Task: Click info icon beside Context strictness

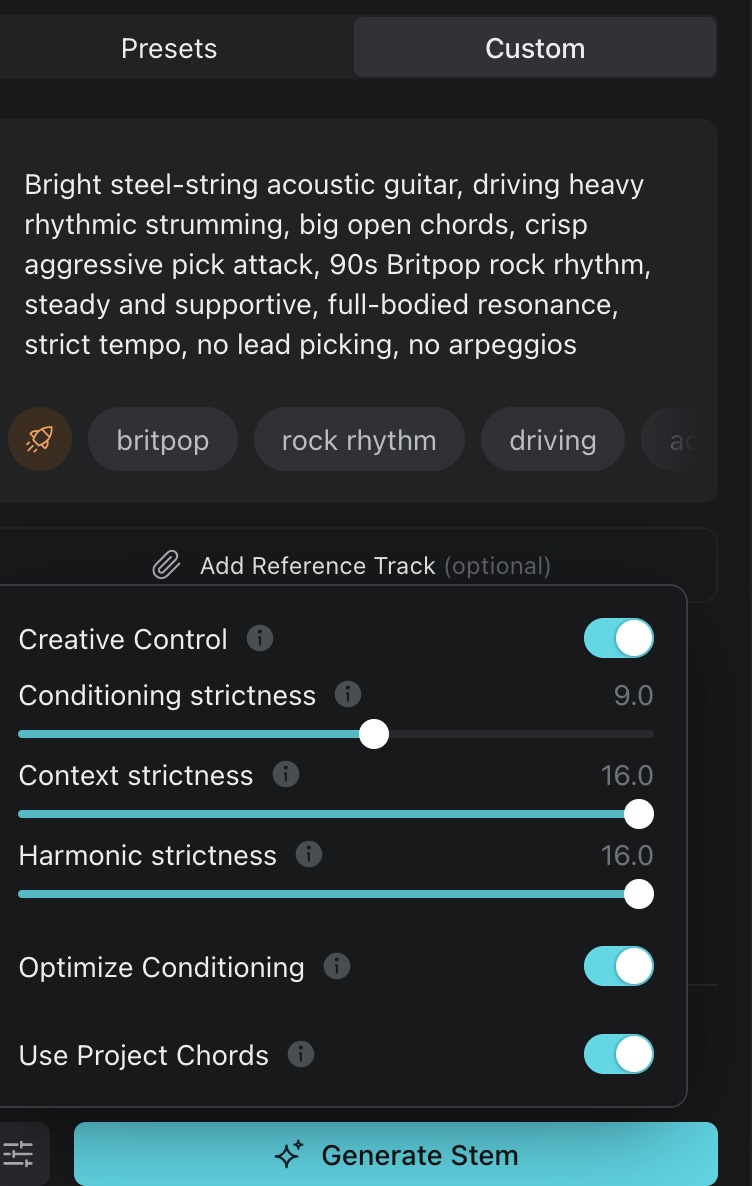Action: (286, 774)
